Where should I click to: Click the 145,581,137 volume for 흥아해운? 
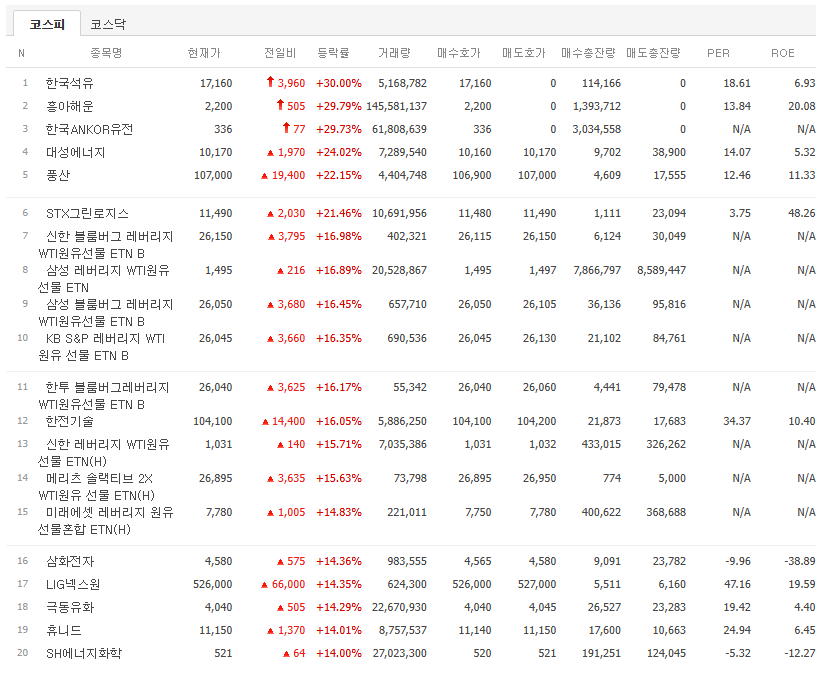[x=396, y=106]
